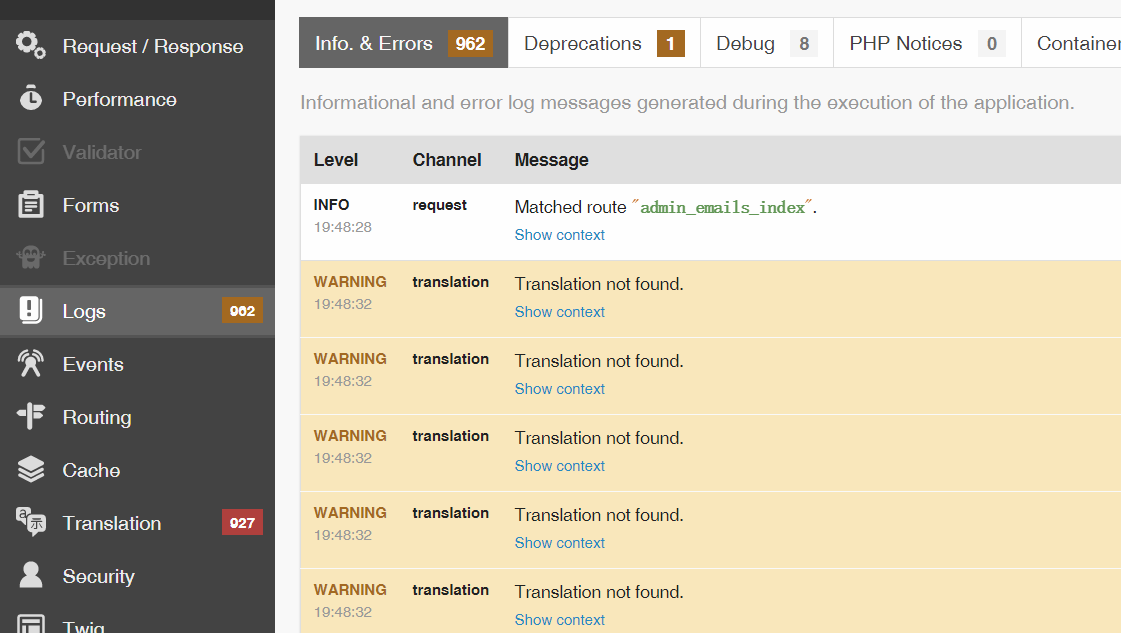
Task: Expand context of admin_emails_index route message
Action: 559,235
